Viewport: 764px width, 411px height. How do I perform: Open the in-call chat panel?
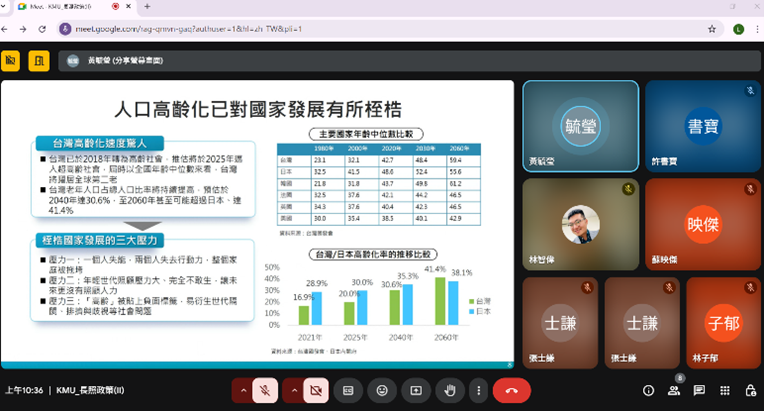click(699, 391)
